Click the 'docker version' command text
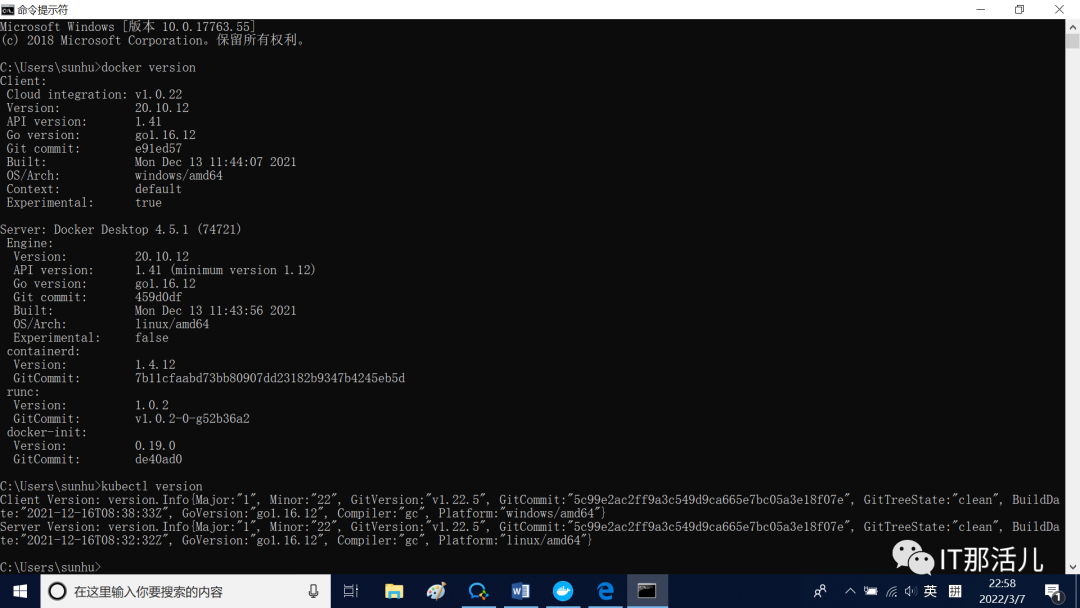 pos(149,67)
